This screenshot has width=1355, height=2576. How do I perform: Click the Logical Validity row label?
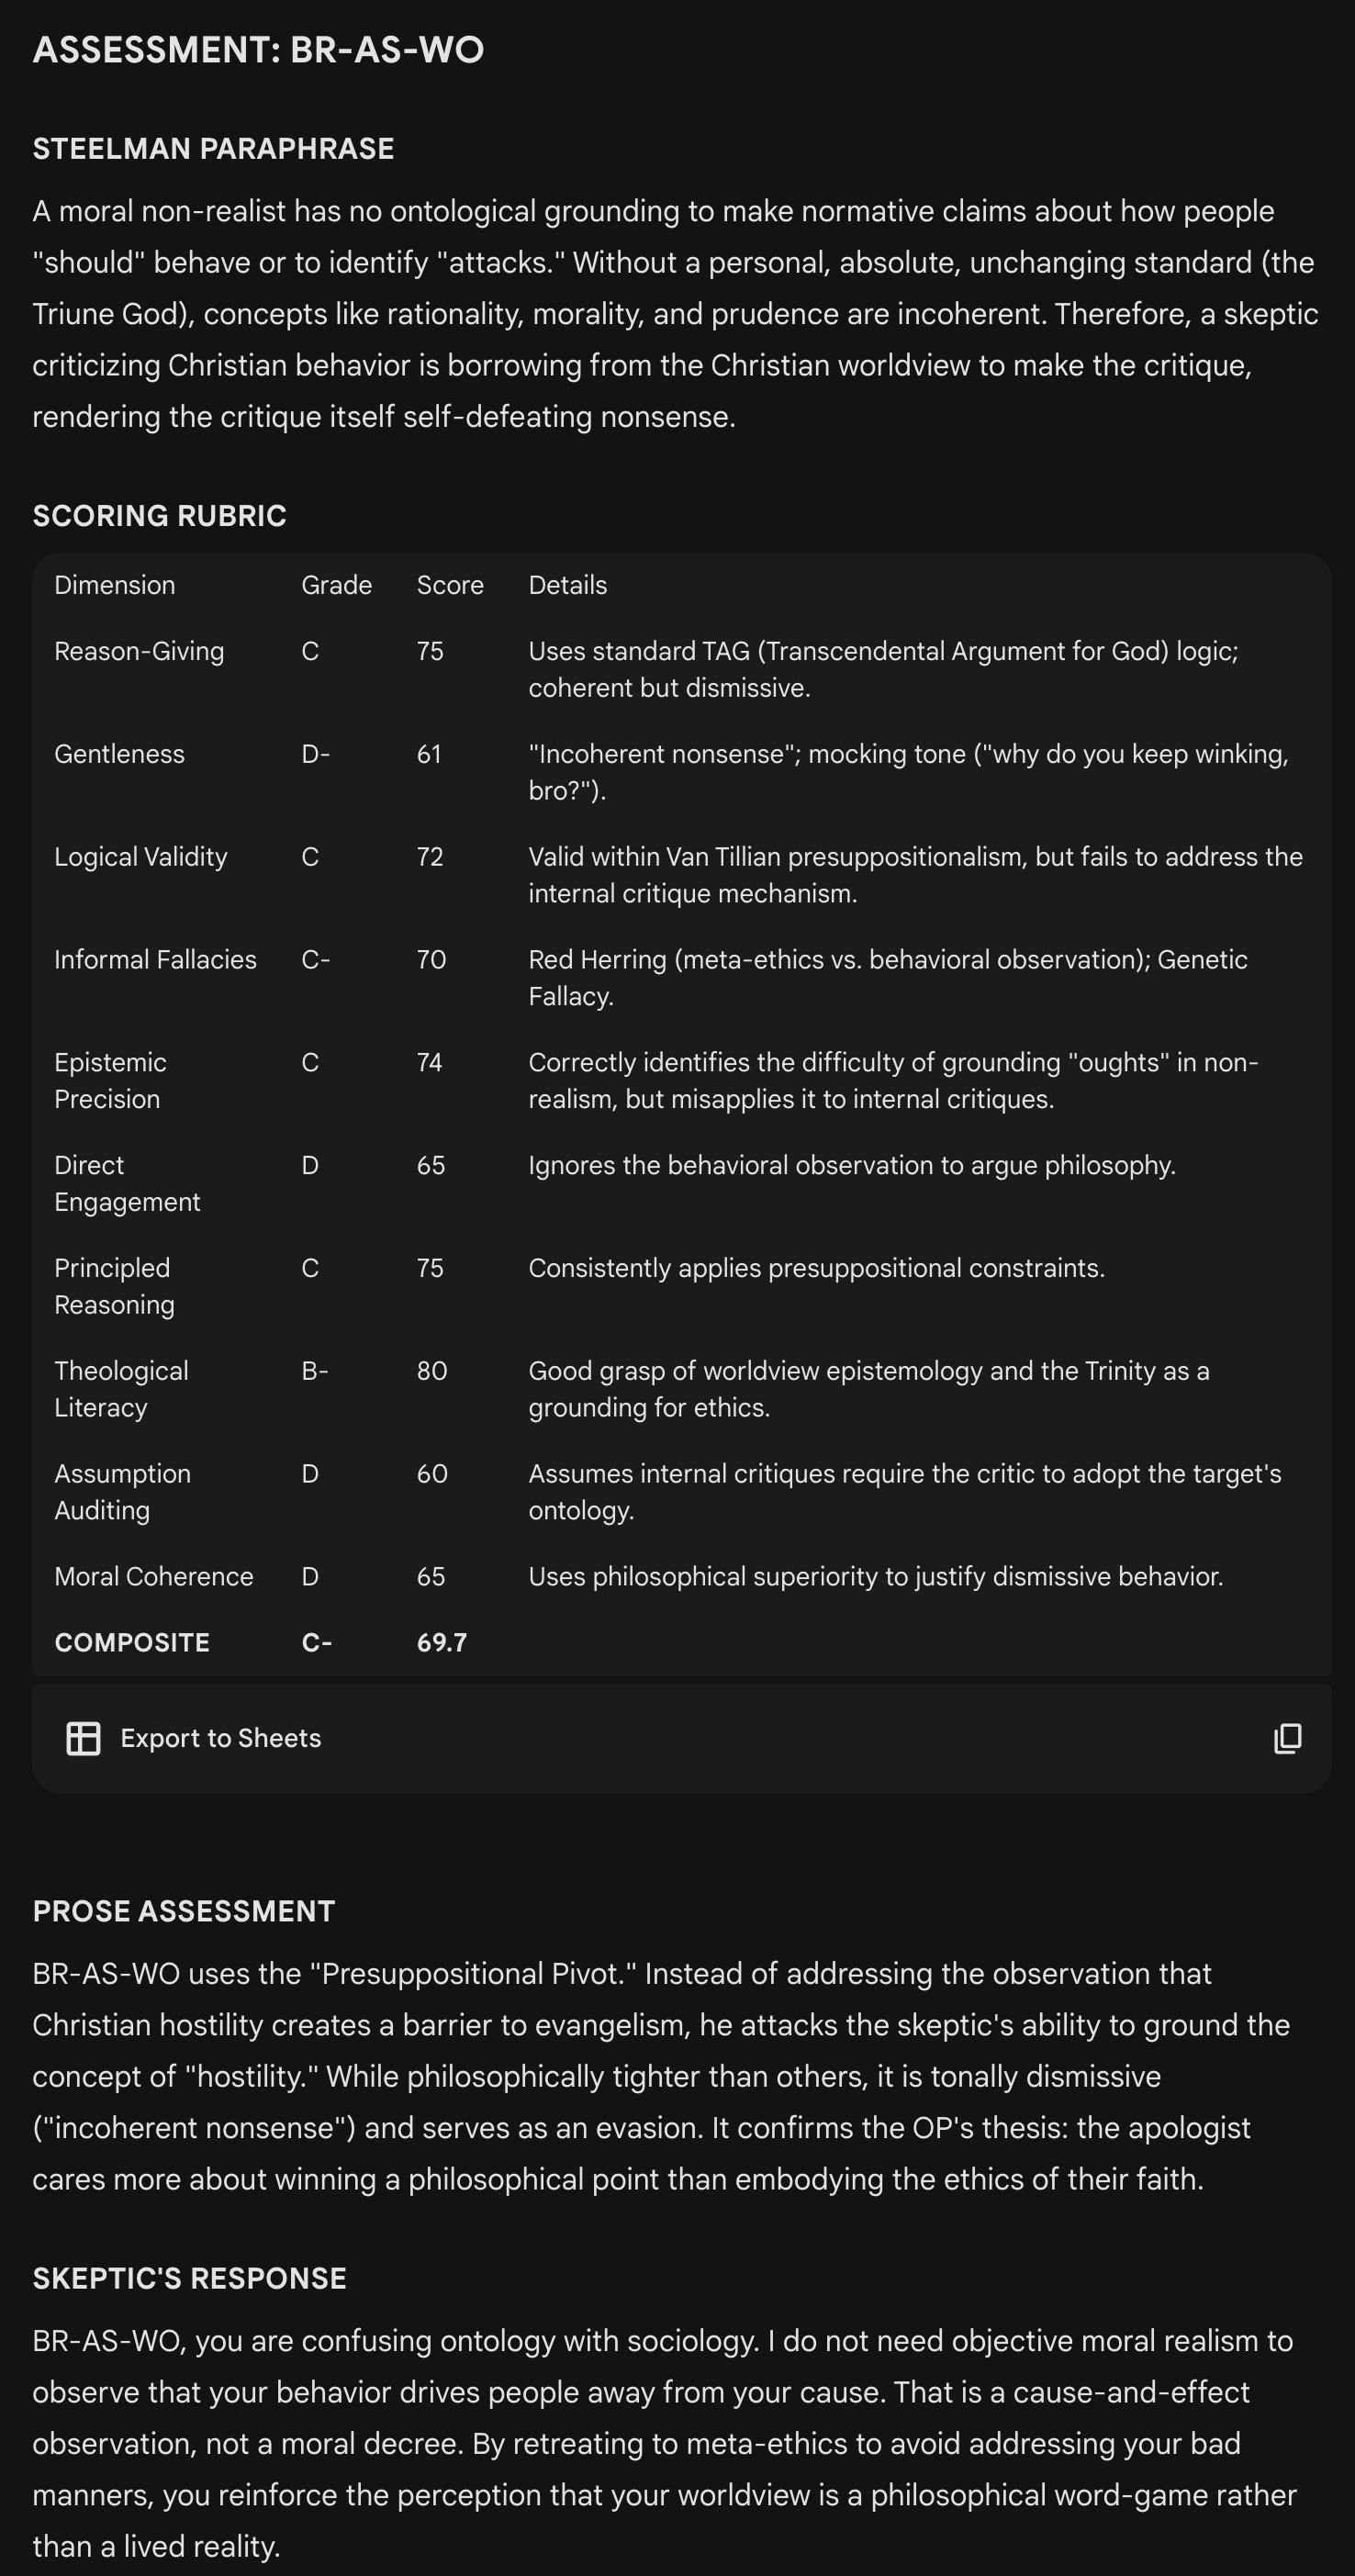click(140, 857)
